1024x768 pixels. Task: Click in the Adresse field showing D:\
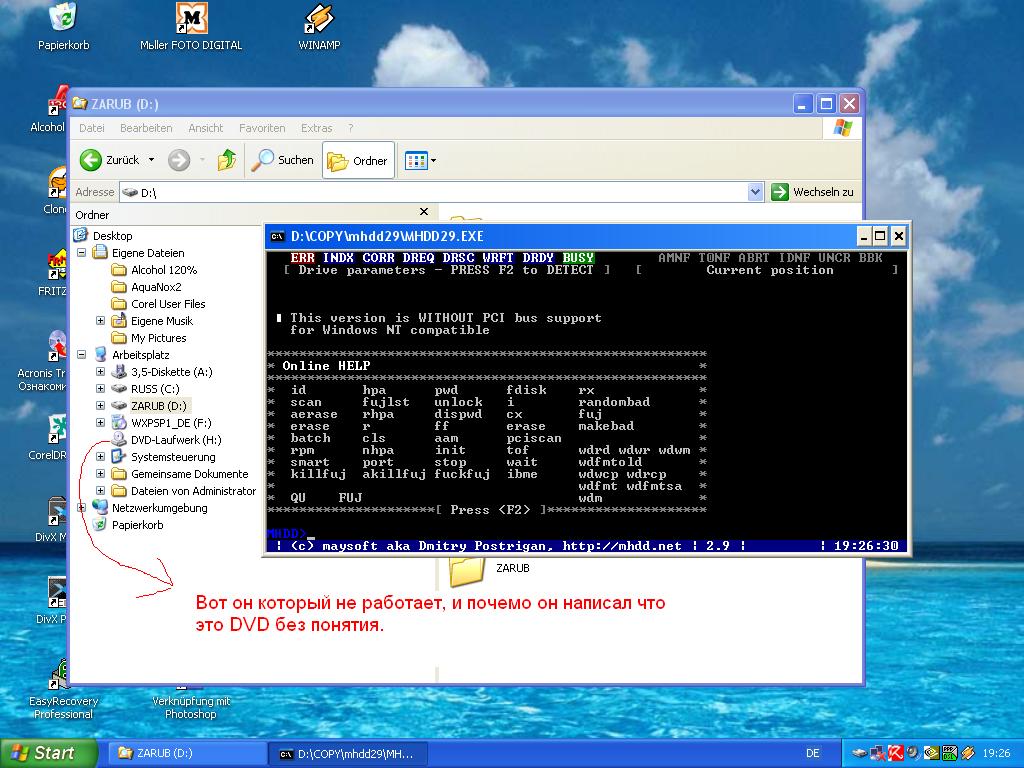434,192
